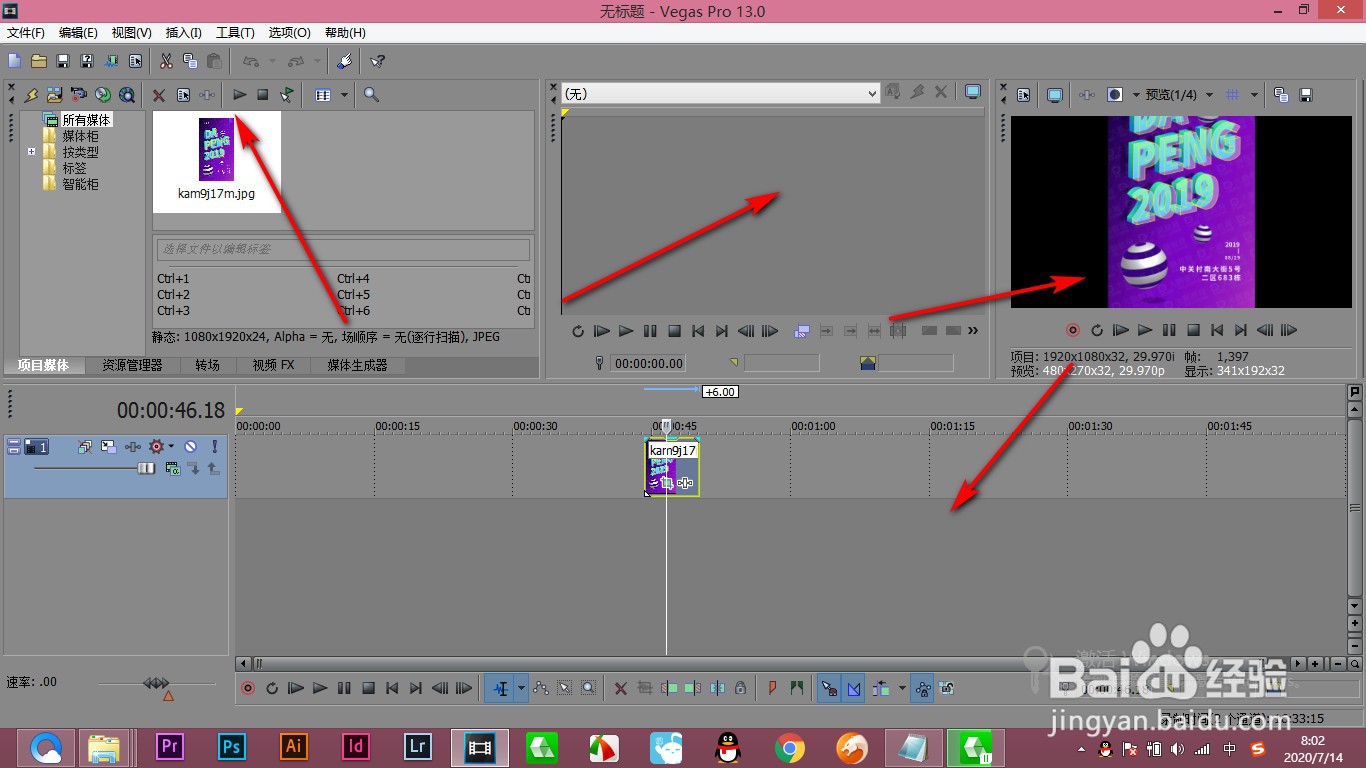The width and height of the screenshot is (1366, 768).
Task: Create a new project from main toolbar
Action: 14,61
